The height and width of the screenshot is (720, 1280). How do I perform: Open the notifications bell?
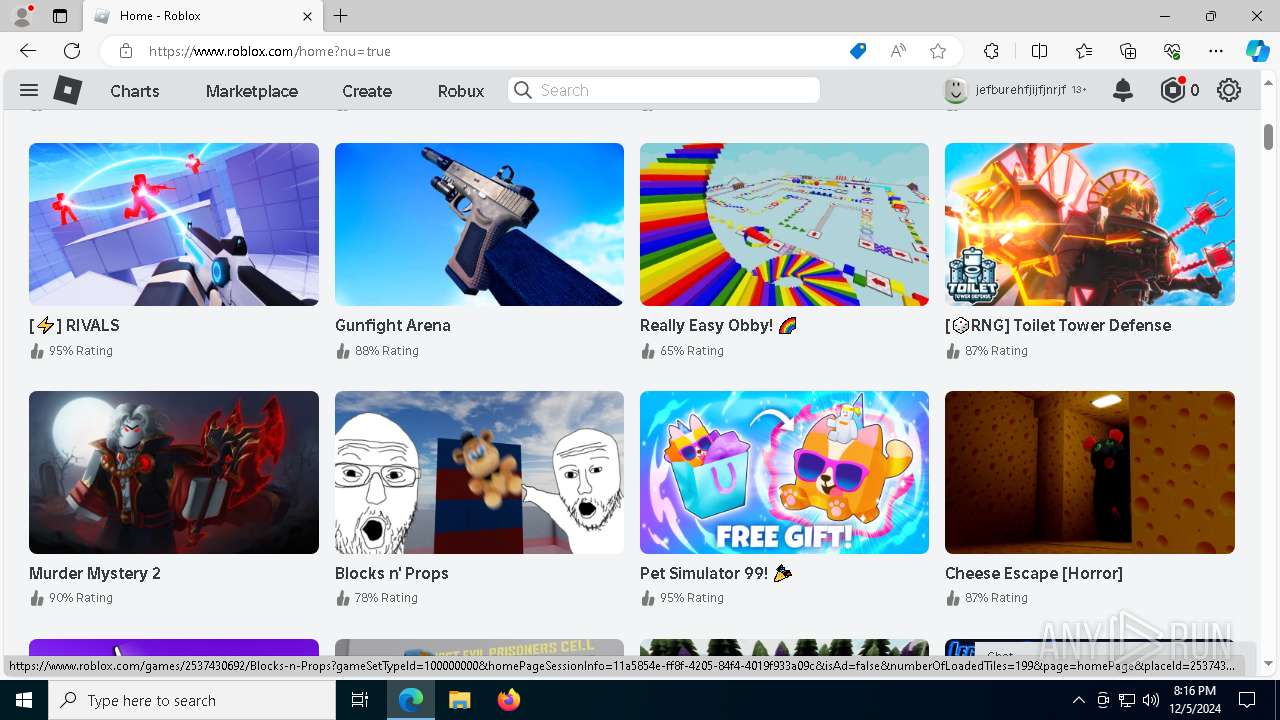coord(1123,90)
